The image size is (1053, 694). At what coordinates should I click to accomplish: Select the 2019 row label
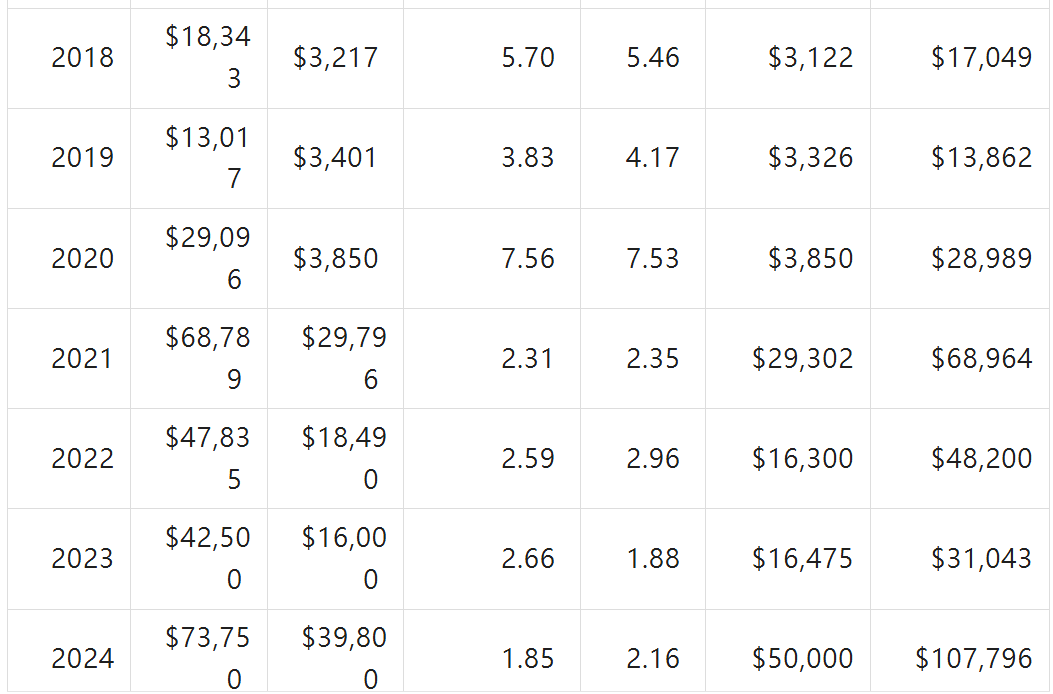(82, 158)
